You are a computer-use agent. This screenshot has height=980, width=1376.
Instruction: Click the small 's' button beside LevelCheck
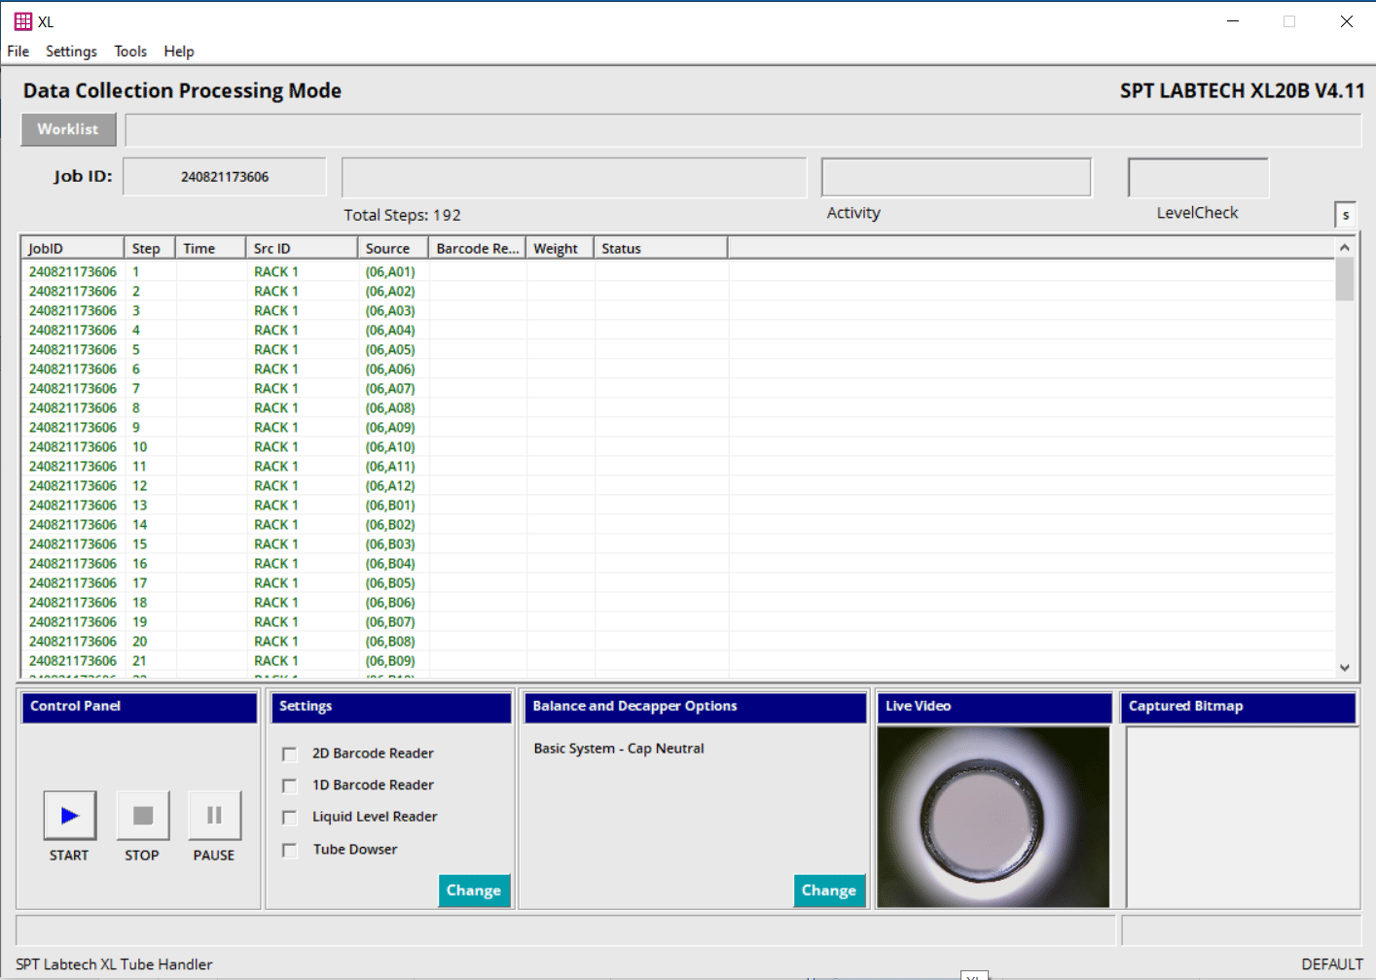[1345, 213]
